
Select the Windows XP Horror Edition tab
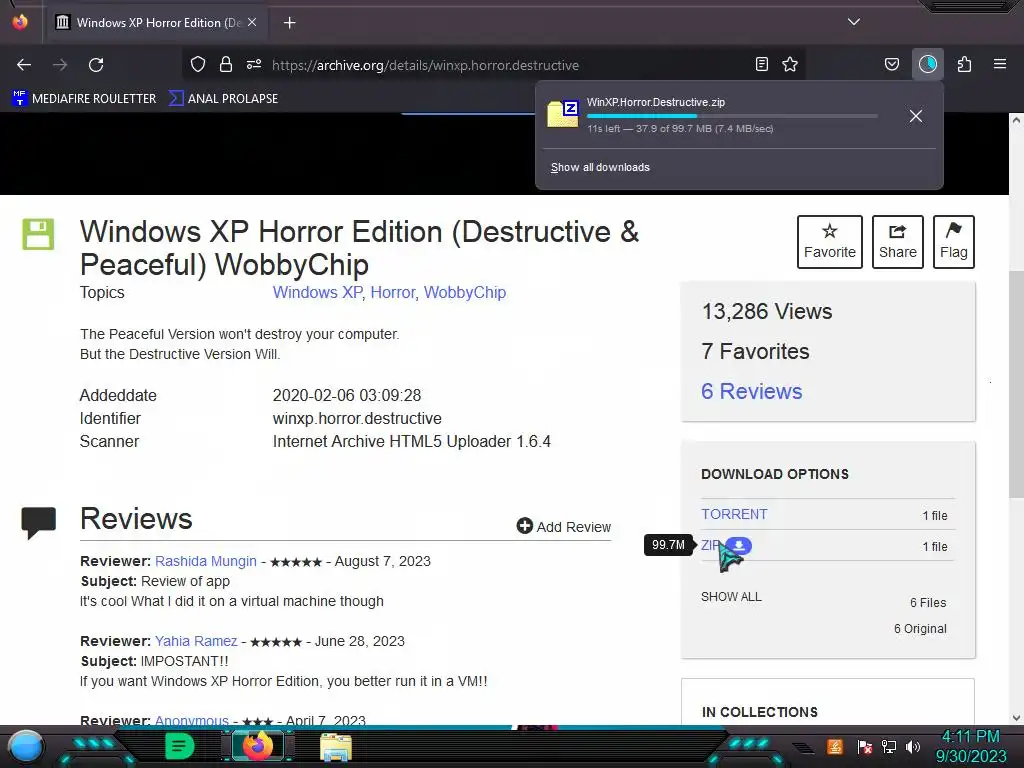pos(157,22)
